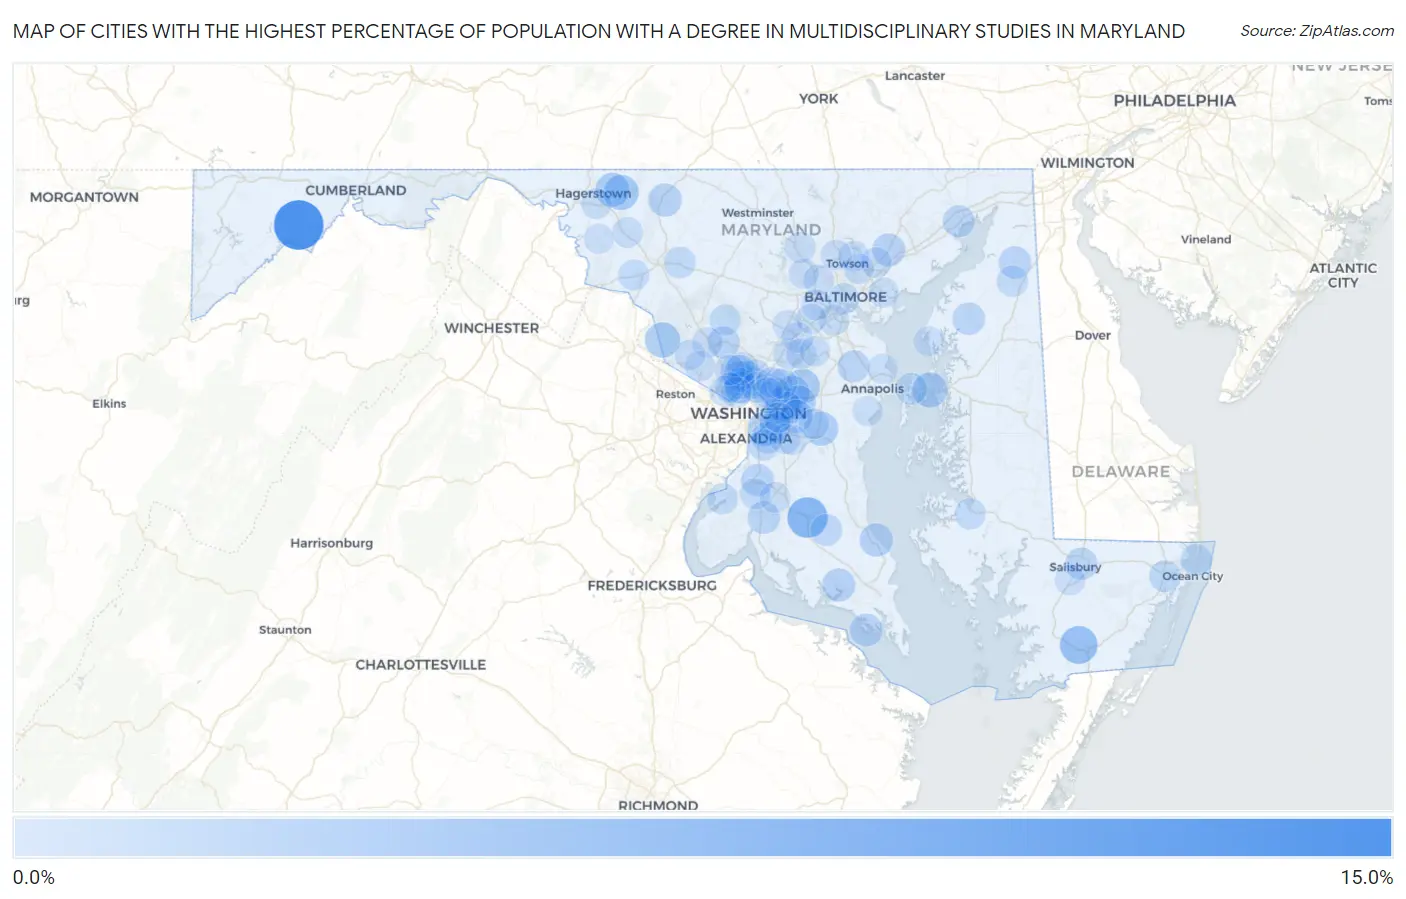Click the Staunton map label
The image size is (1406, 899).
pyautogui.click(x=285, y=630)
